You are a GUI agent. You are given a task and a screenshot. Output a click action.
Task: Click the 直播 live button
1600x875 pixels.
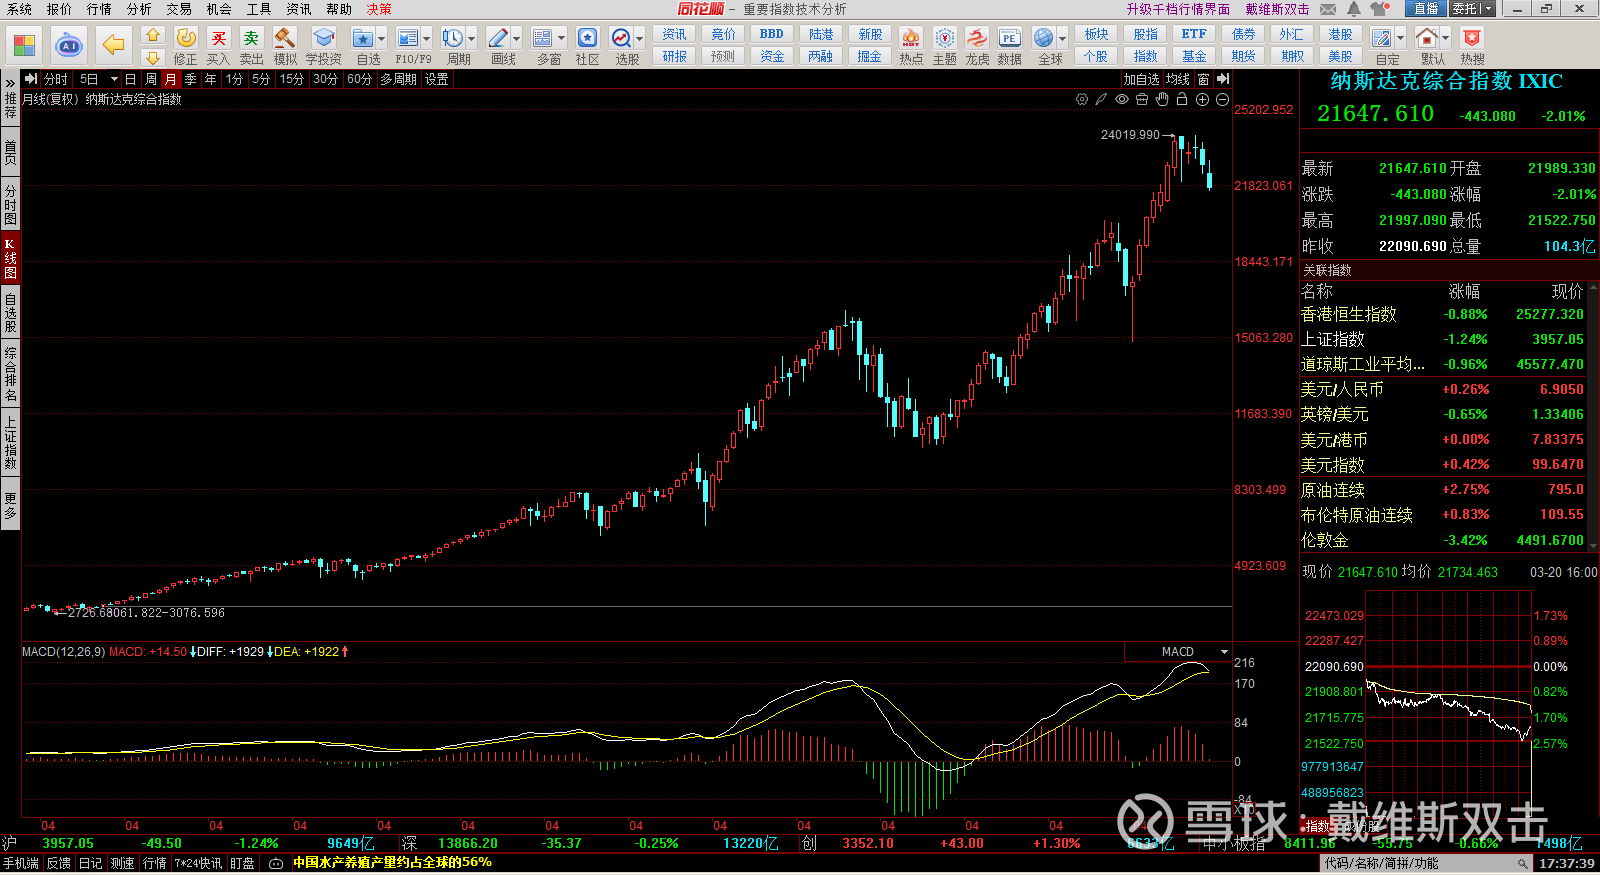click(1425, 9)
